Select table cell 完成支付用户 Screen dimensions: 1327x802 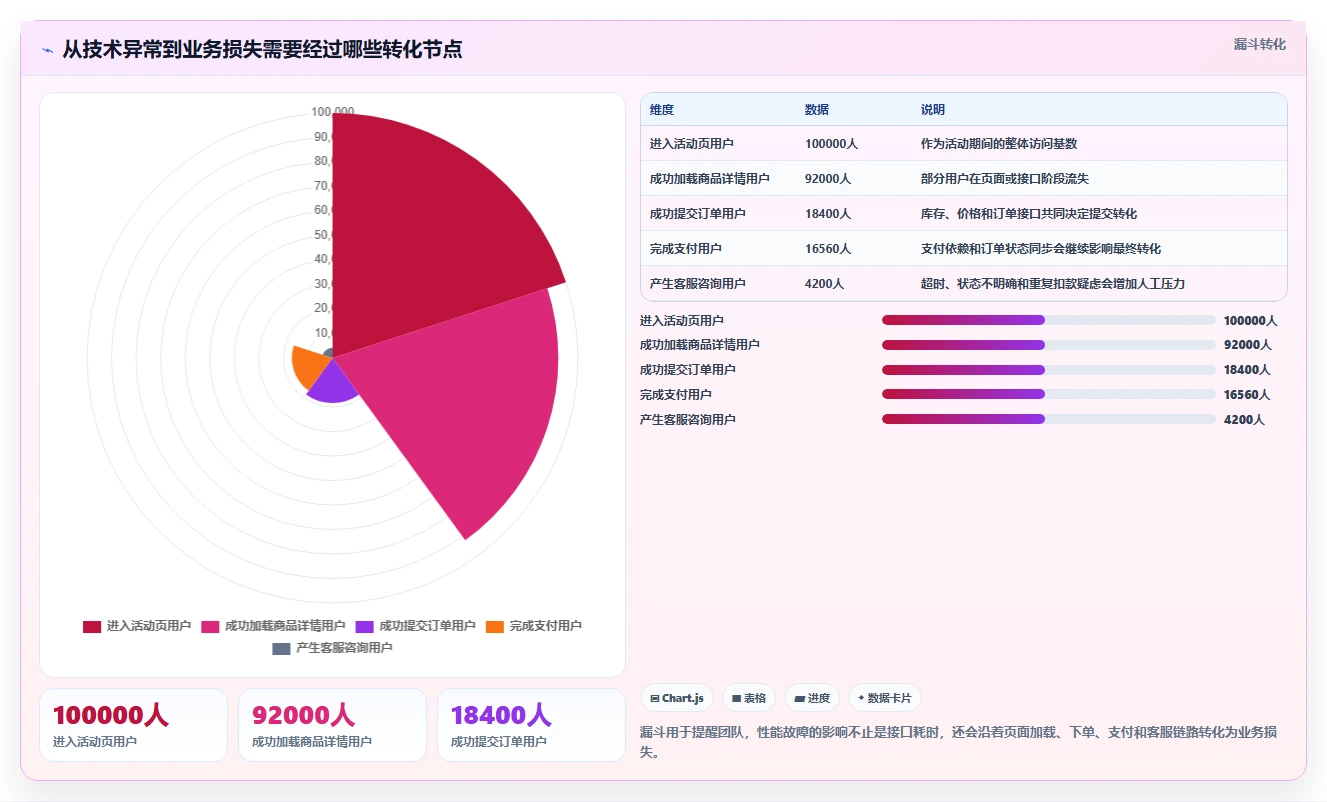pyautogui.click(x=685, y=249)
